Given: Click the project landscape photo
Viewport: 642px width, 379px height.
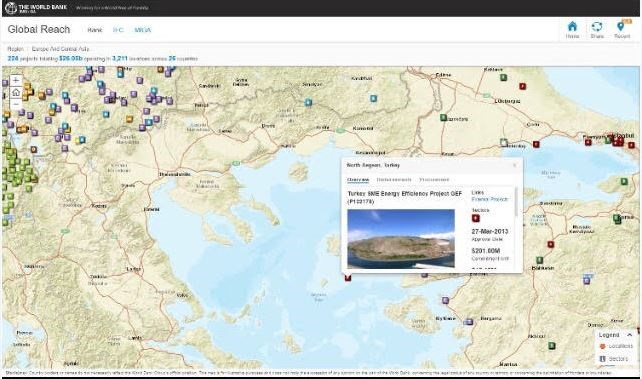Looking at the screenshot, I should point(401,239).
